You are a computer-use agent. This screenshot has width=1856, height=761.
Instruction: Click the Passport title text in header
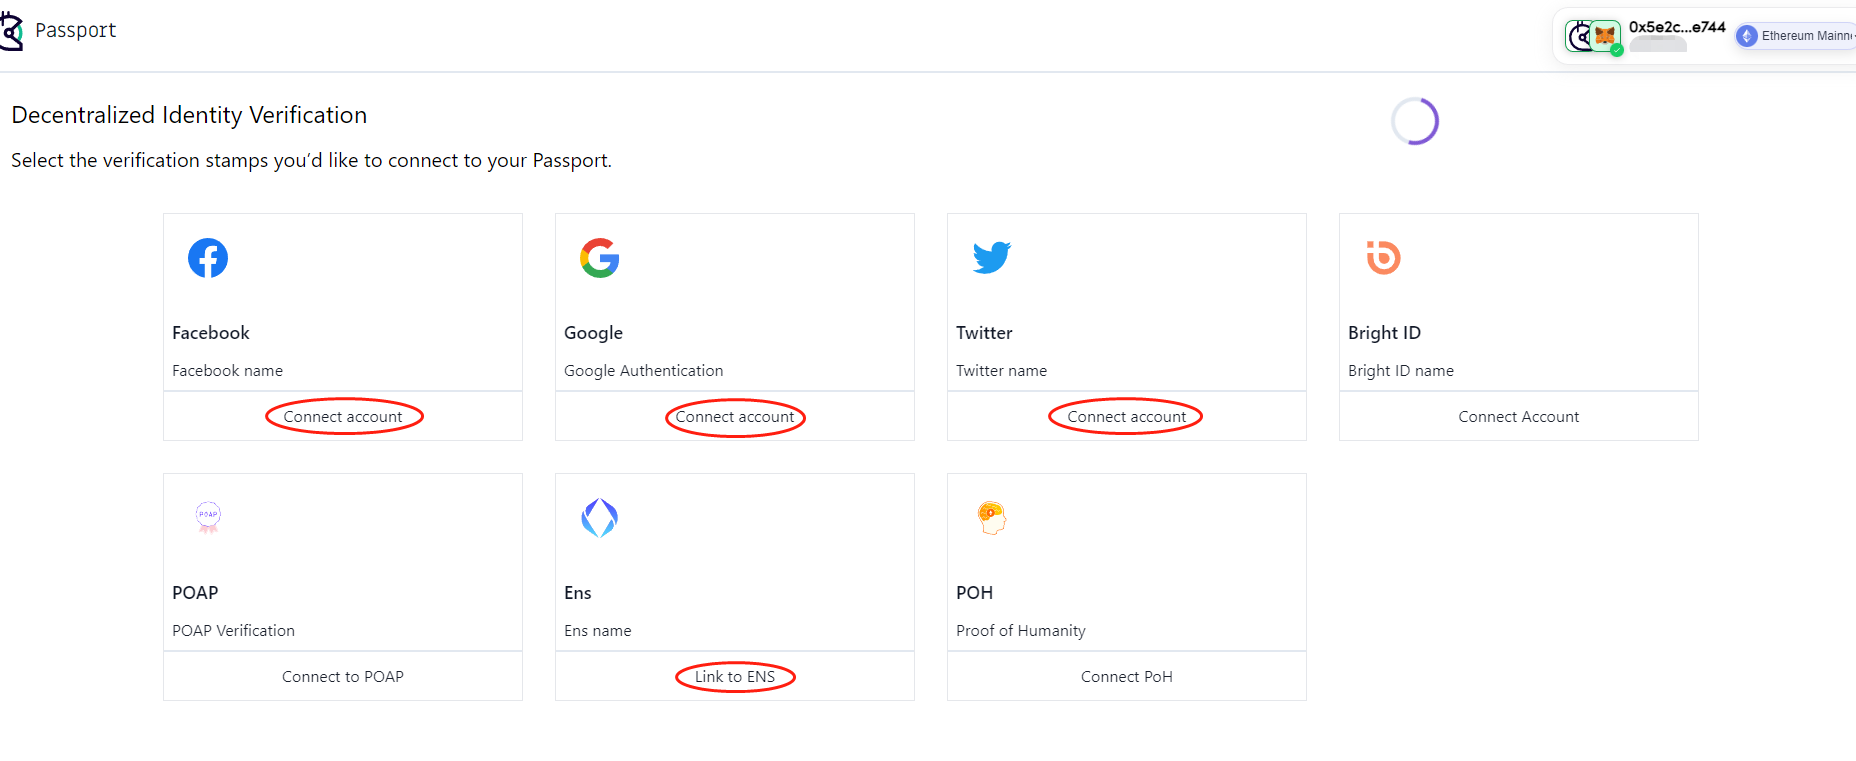[76, 31]
